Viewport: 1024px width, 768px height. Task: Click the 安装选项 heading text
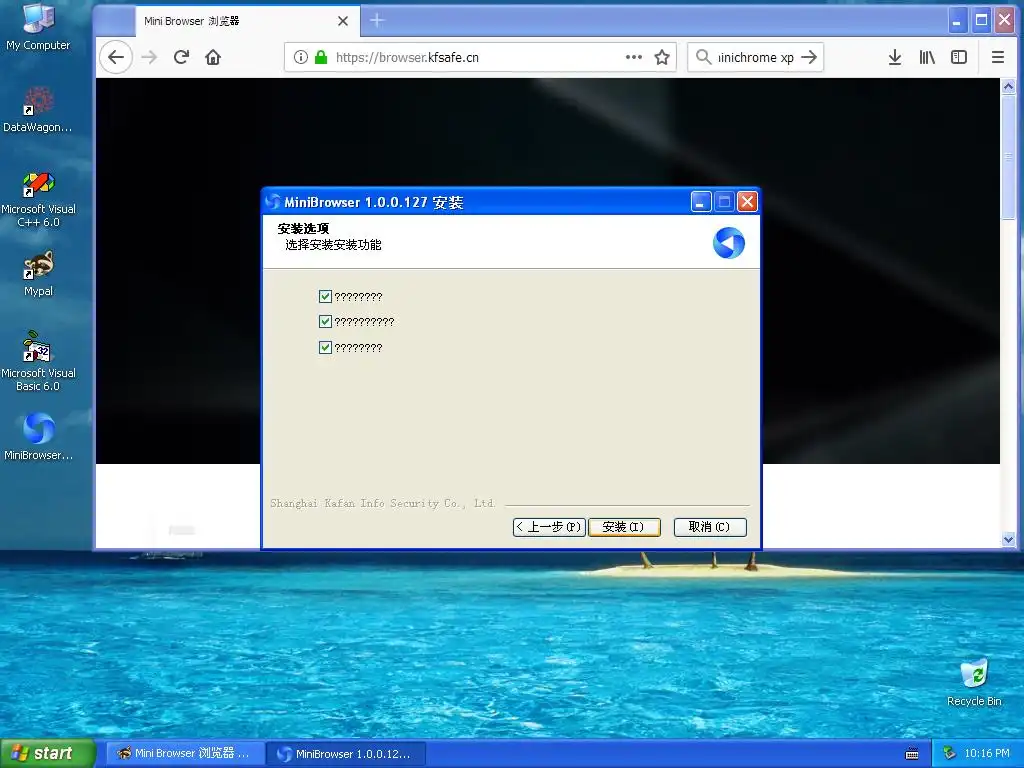[x=303, y=229]
